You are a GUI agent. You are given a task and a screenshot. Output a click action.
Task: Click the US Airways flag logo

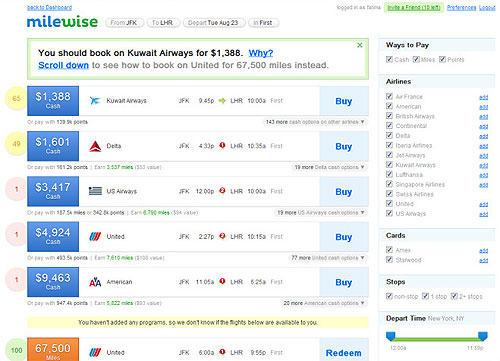click(95, 191)
